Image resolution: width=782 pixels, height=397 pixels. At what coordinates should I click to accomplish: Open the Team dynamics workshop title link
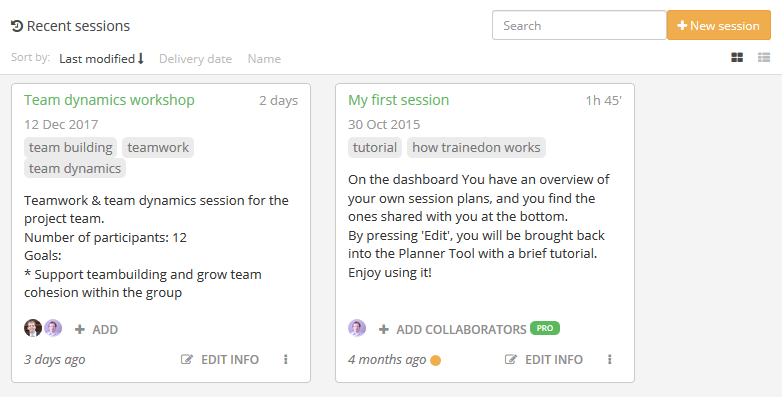[109, 100]
